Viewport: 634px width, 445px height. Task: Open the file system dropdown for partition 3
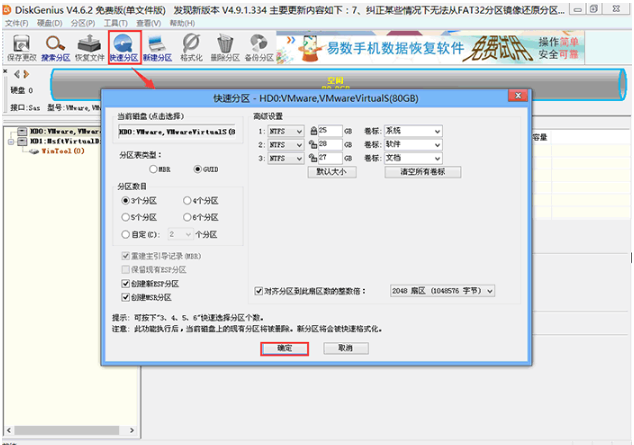pos(285,158)
